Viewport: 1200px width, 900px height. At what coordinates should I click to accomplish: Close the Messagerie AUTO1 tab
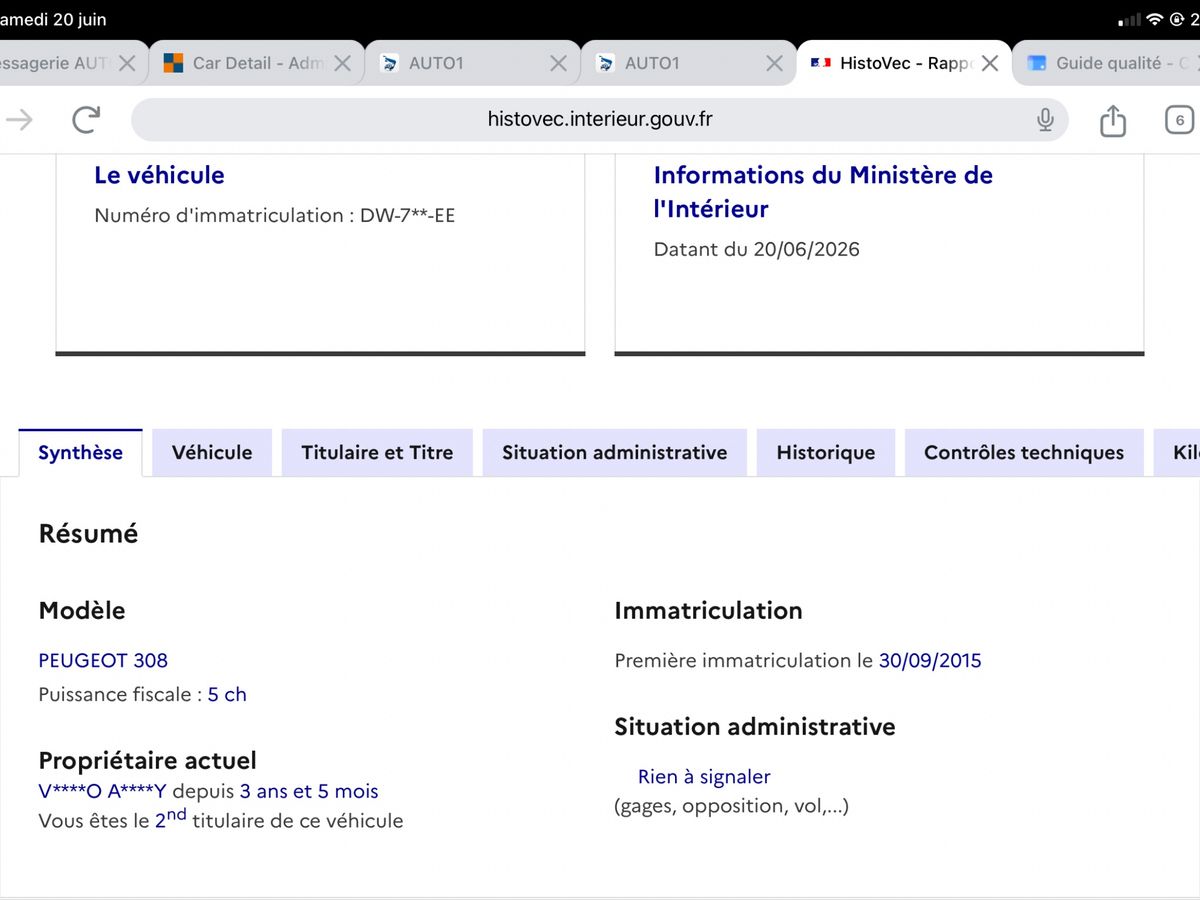click(x=127, y=63)
